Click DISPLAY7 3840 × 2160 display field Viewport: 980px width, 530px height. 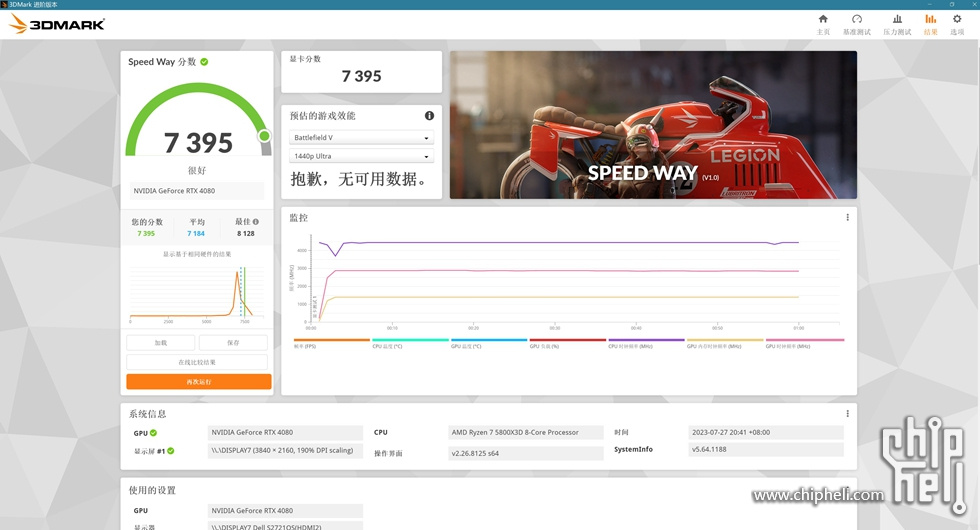tap(285, 451)
